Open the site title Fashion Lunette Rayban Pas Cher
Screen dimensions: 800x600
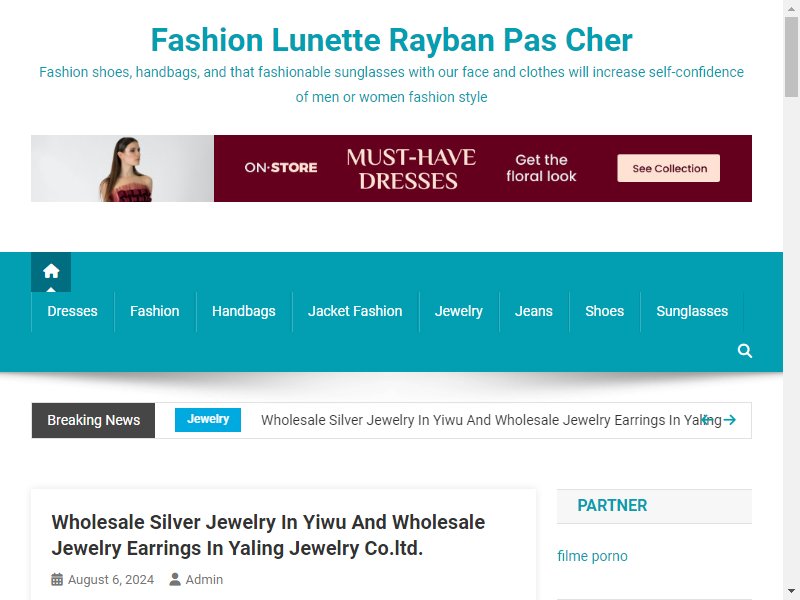pyautogui.click(x=391, y=40)
